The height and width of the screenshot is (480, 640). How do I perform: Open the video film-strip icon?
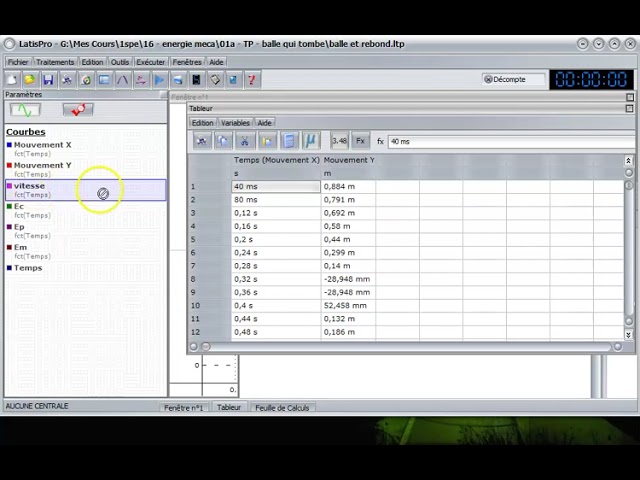click(x=197, y=80)
